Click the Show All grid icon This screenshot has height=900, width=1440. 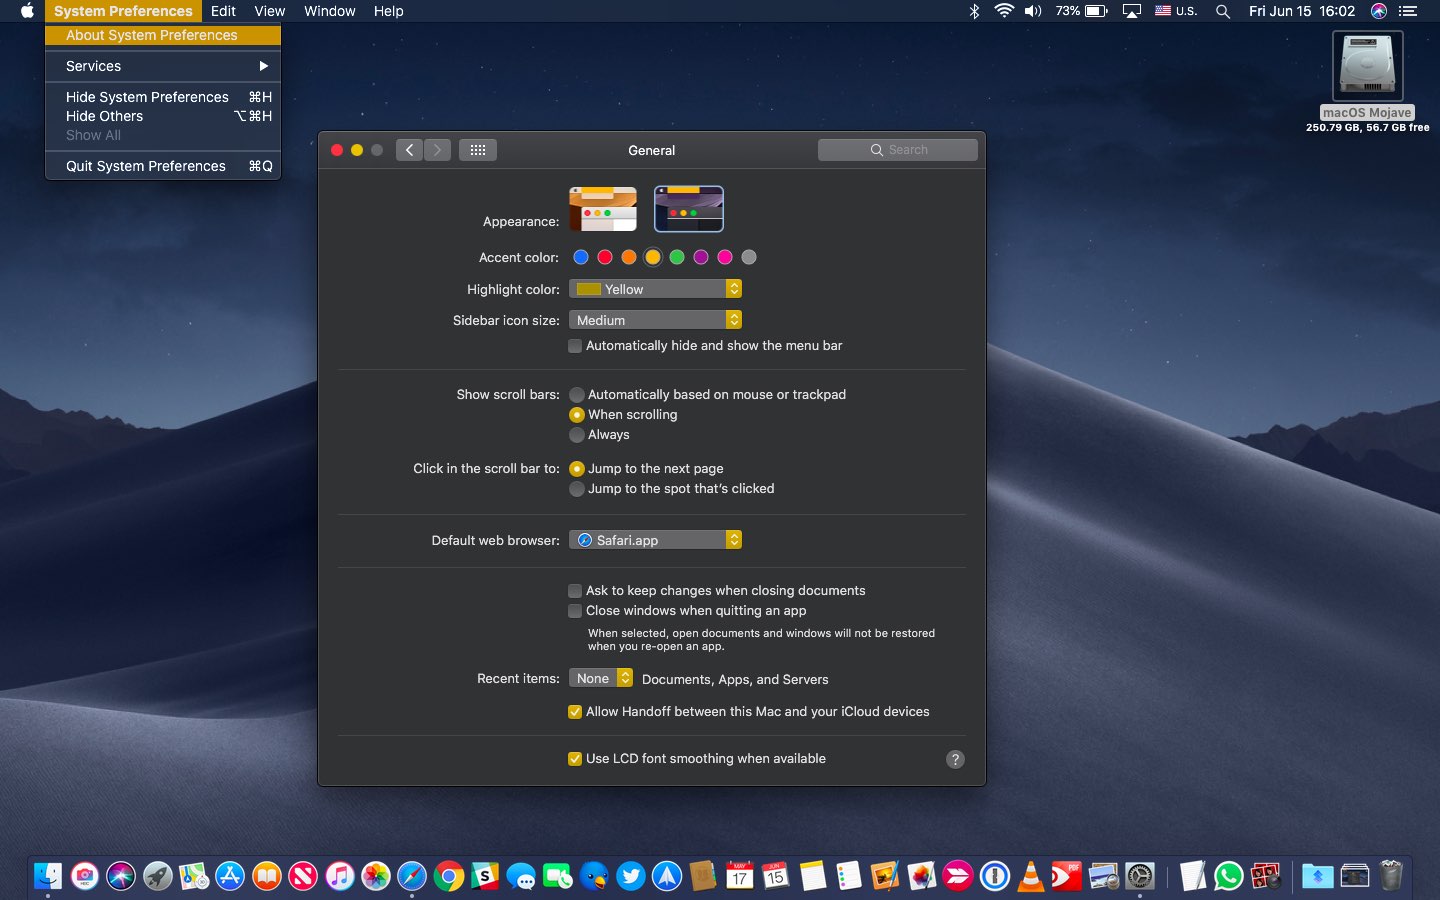(x=478, y=150)
